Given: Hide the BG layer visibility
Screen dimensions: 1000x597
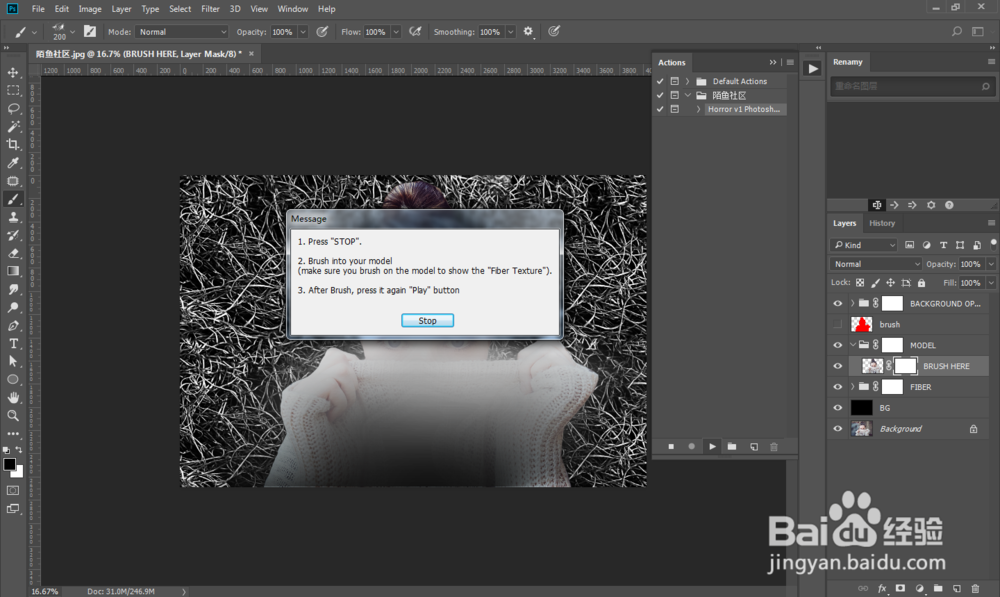Looking at the screenshot, I should [838, 408].
